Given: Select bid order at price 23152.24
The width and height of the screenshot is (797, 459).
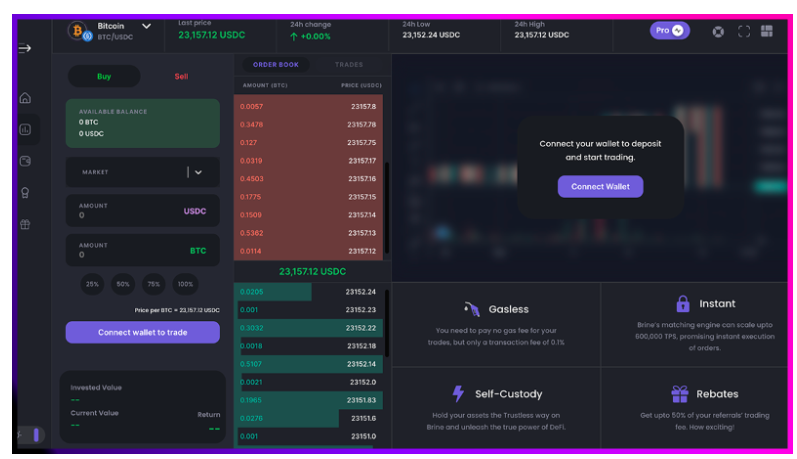Looking at the screenshot, I should 308,292.
